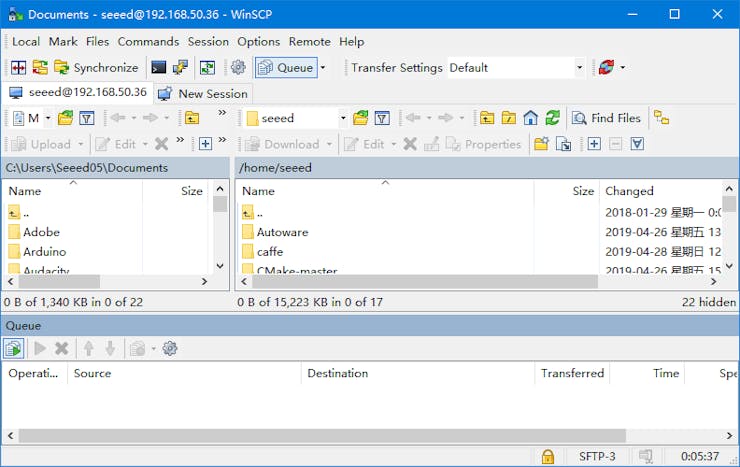Viewport: 740px width, 467px height.
Task: Click the Compare Directories toolbar icon
Action: [18, 68]
